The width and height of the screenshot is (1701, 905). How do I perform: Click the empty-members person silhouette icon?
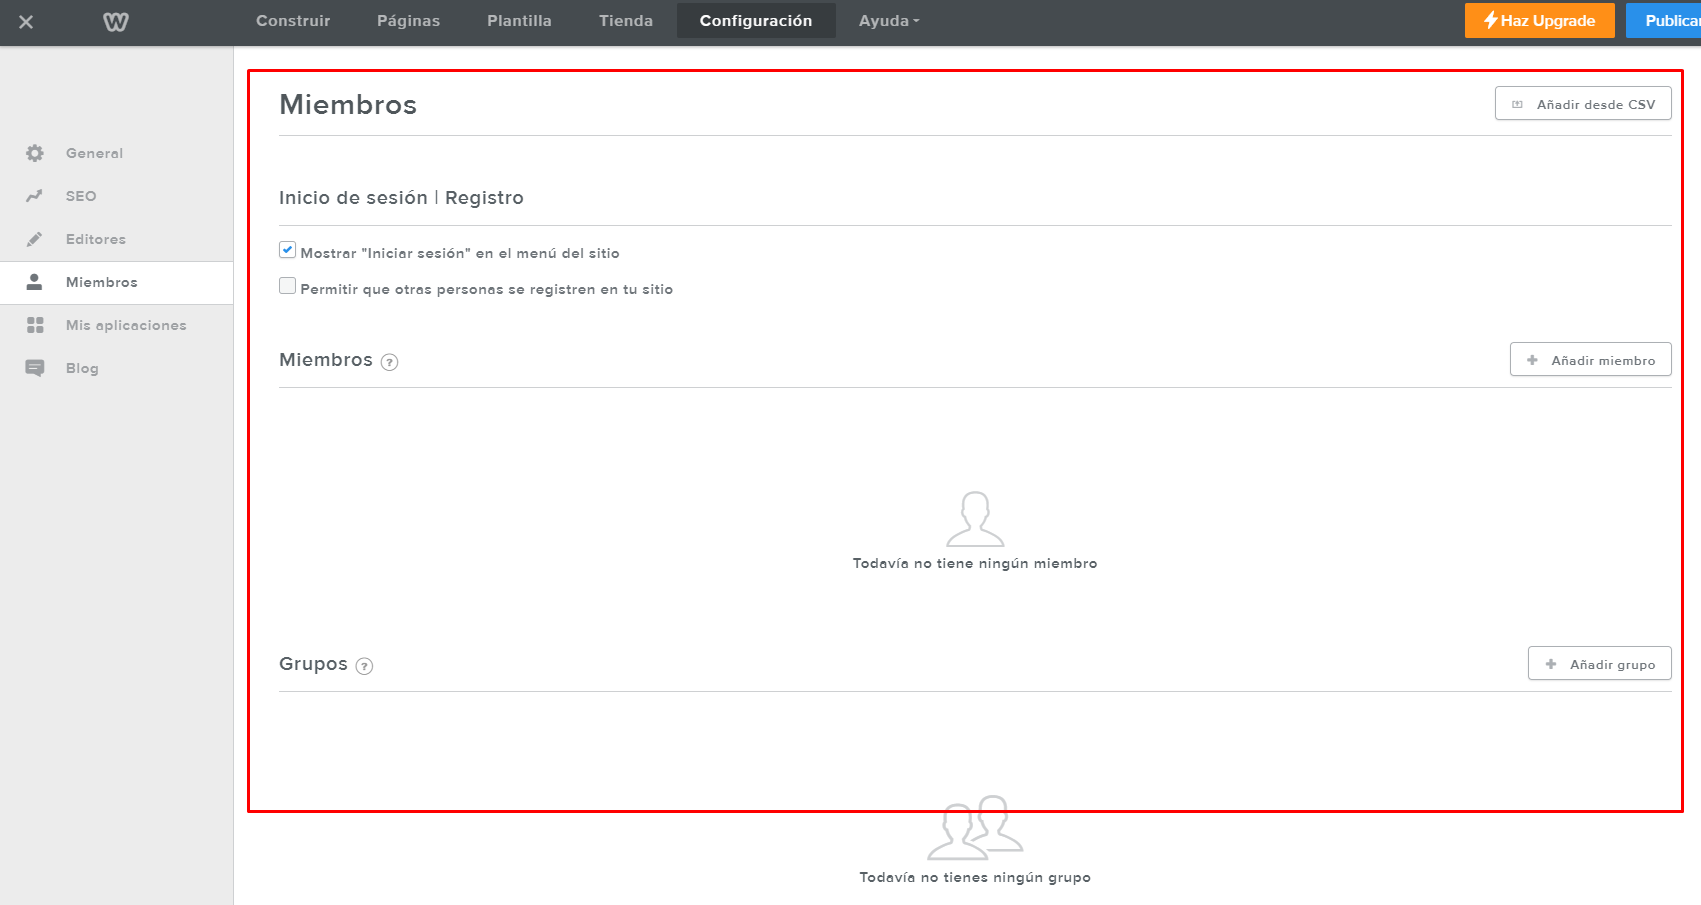pos(975,519)
